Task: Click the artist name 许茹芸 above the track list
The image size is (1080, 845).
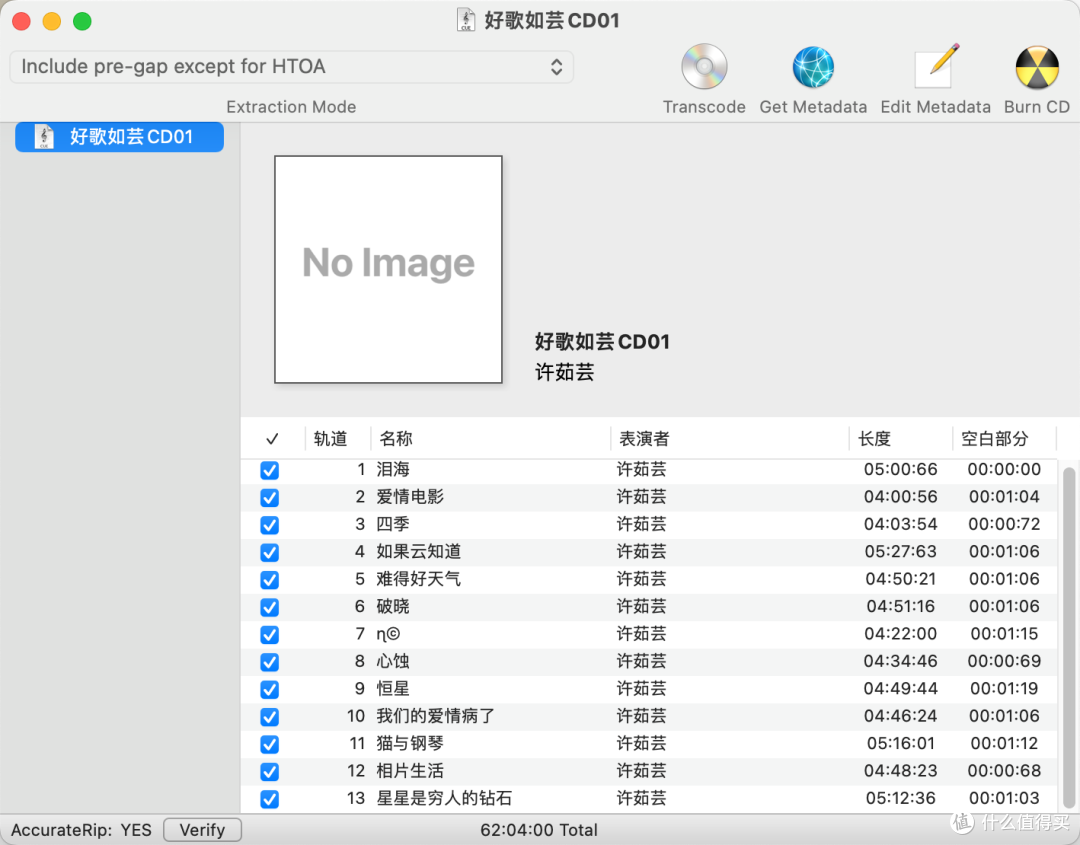Action: [564, 372]
